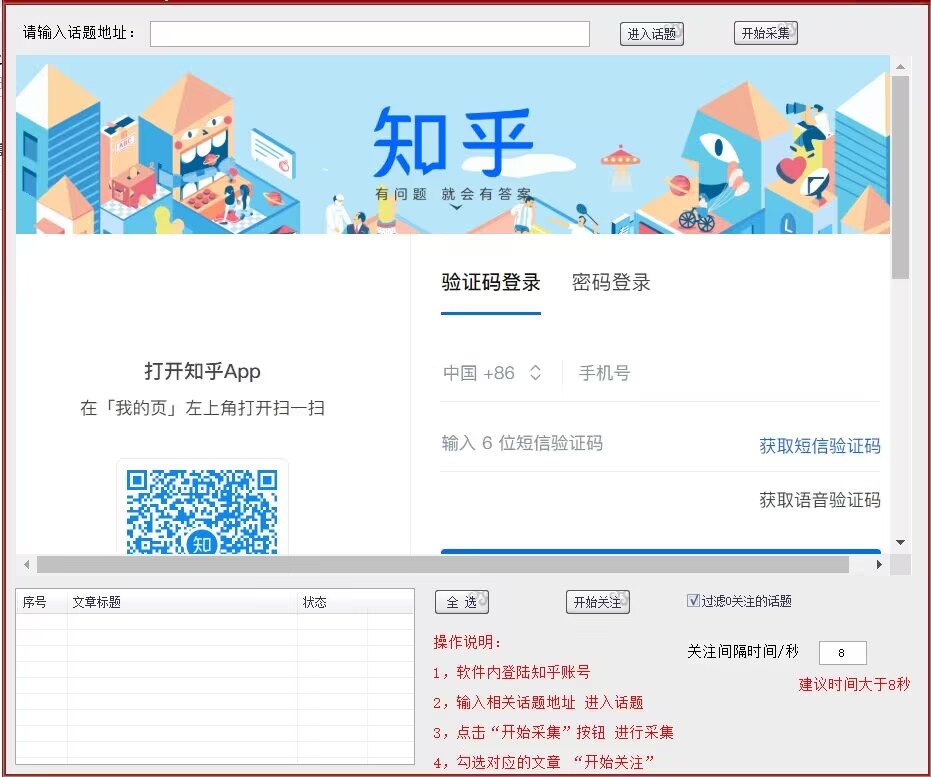Image resolution: width=931 pixels, height=777 pixels.
Task: Click 获取短信验证码 link
Action: coord(819,445)
